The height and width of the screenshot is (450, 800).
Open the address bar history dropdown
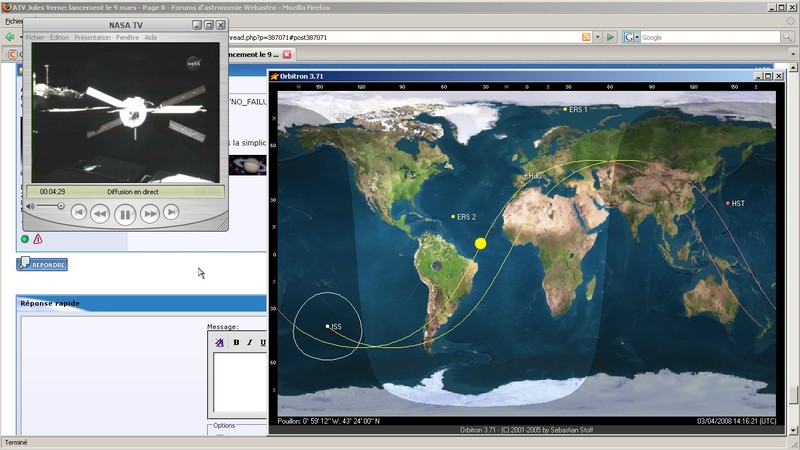coord(597,37)
